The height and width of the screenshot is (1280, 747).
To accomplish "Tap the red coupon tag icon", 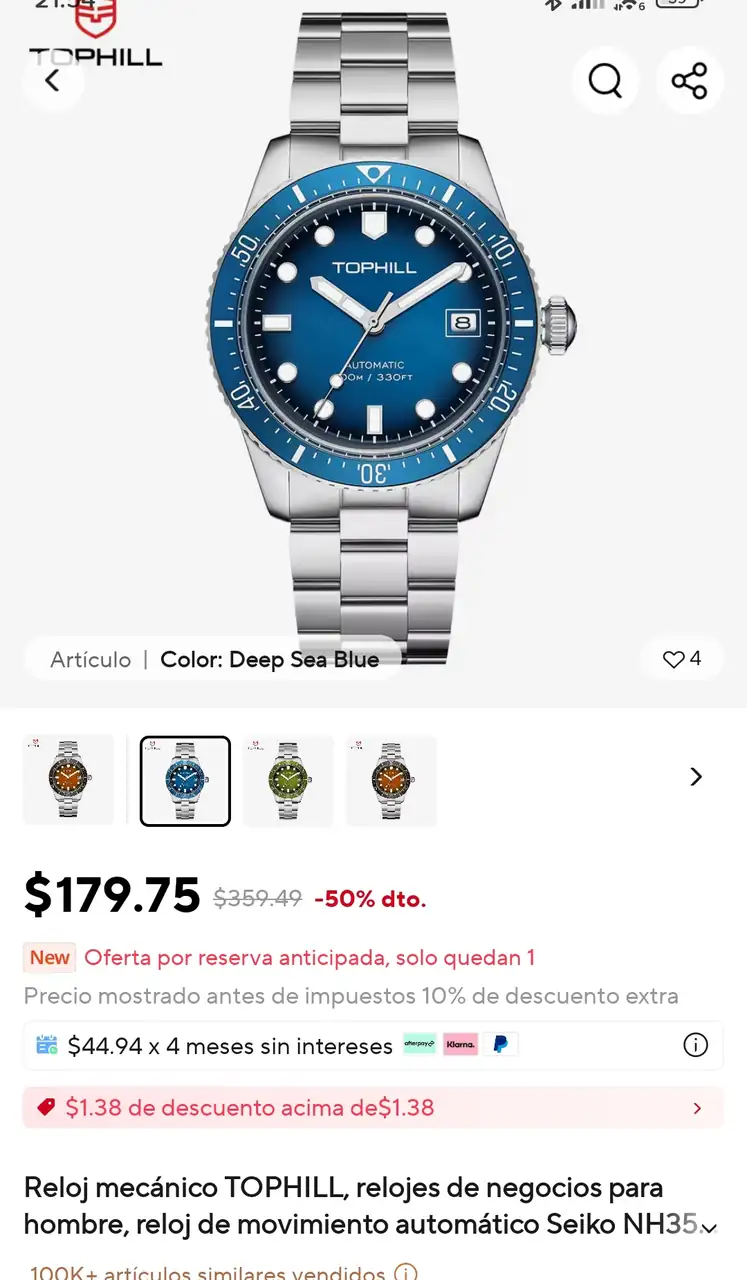I will point(46,1107).
